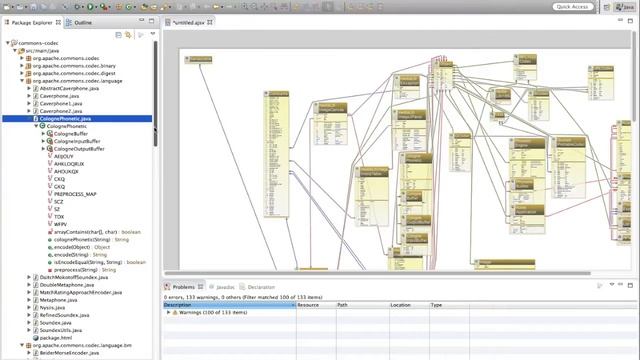This screenshot has height=360, width=640.
Task: Open the New Java Class dropdown arrow
Action: pos(135,7)
